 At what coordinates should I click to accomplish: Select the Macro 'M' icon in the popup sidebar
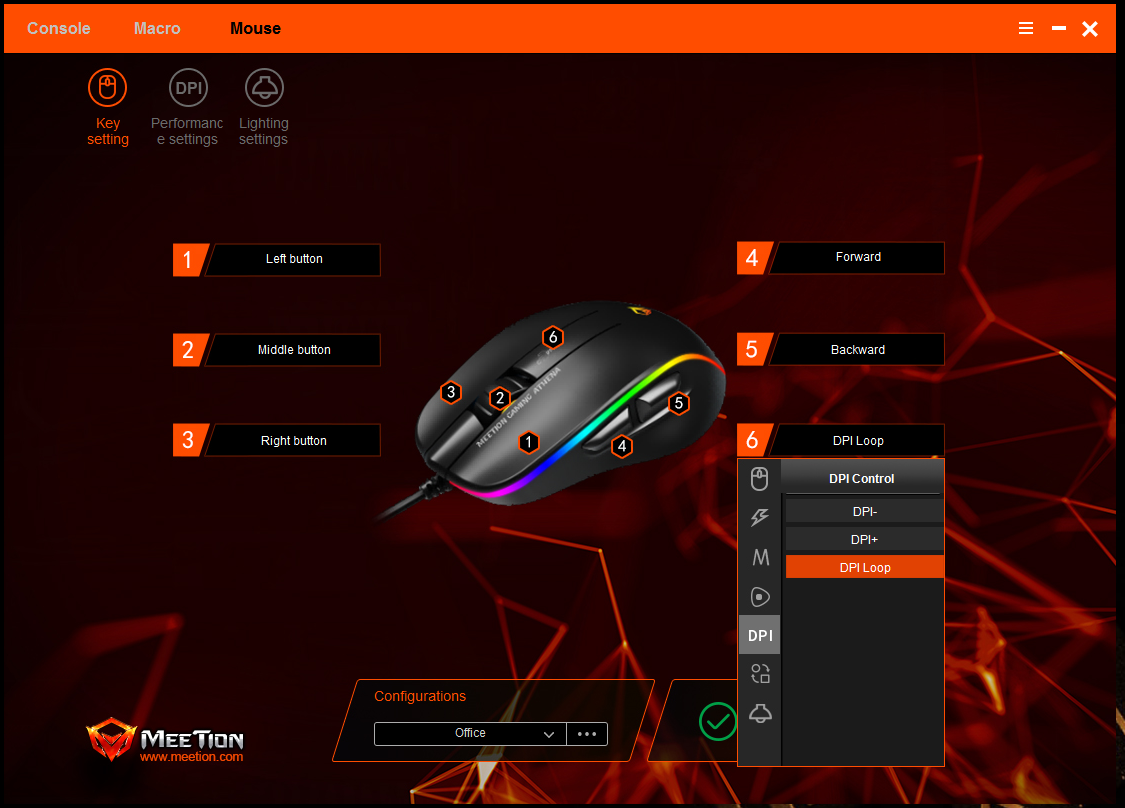(x=759, y=557)
